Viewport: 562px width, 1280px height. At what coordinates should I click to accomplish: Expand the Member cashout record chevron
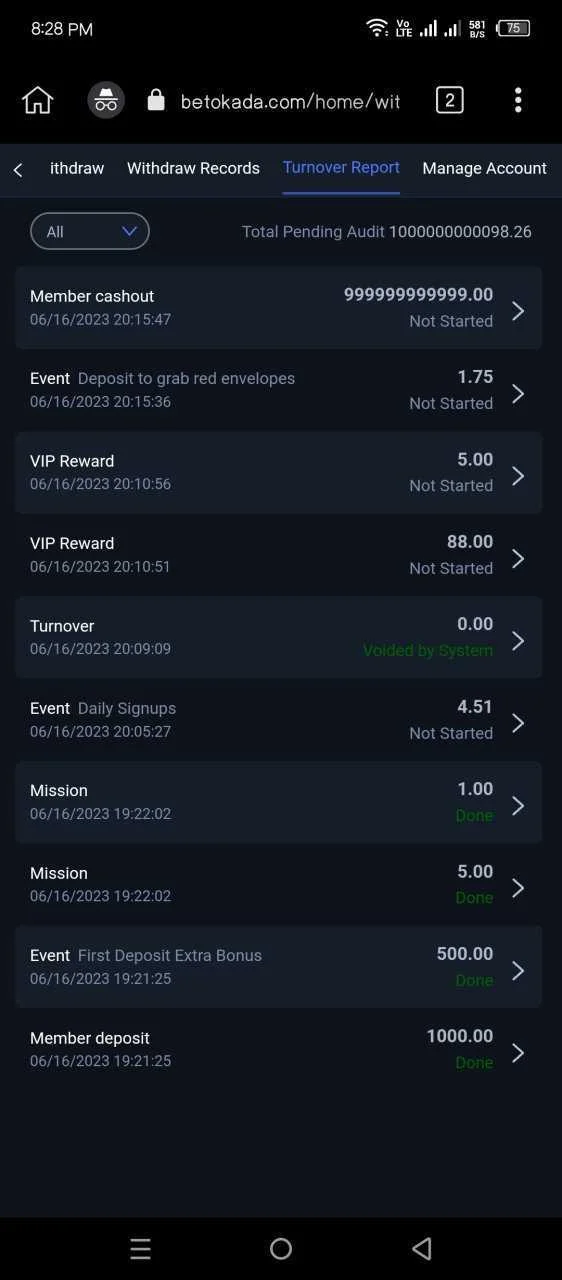518,310
